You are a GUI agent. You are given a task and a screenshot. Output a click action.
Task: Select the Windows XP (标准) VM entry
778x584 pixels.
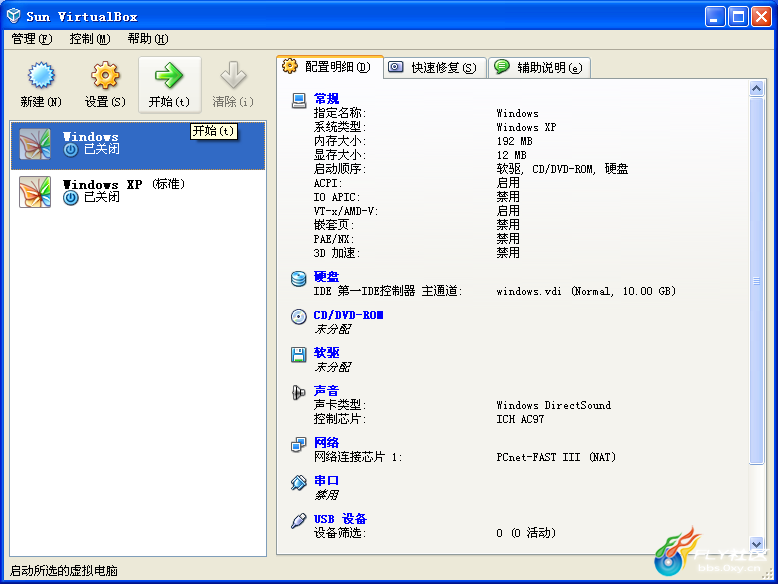tap(138, 193)
